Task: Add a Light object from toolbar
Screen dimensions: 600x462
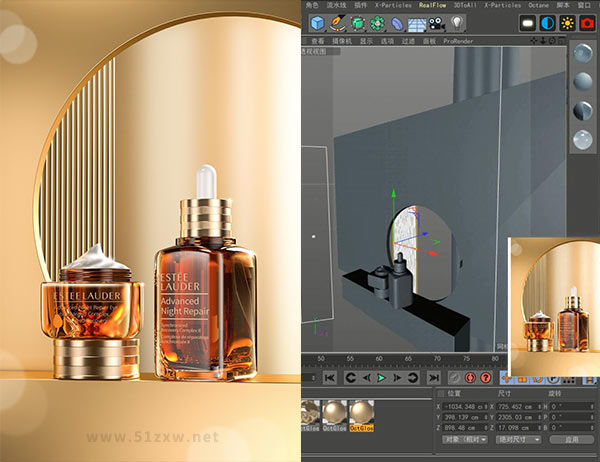Action: point(457,23)
